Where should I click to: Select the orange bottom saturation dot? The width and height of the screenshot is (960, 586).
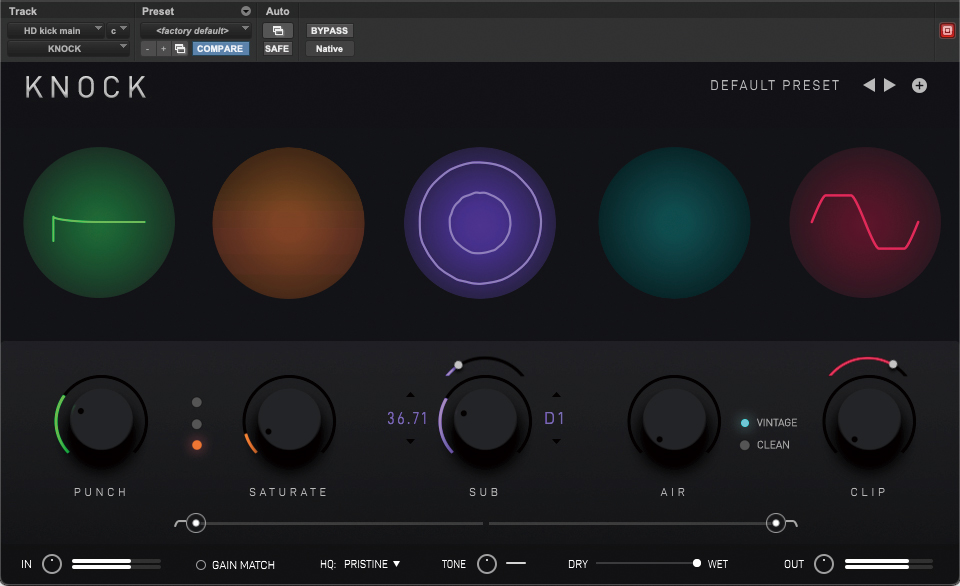pyautogui.click(x=197, y=445)
